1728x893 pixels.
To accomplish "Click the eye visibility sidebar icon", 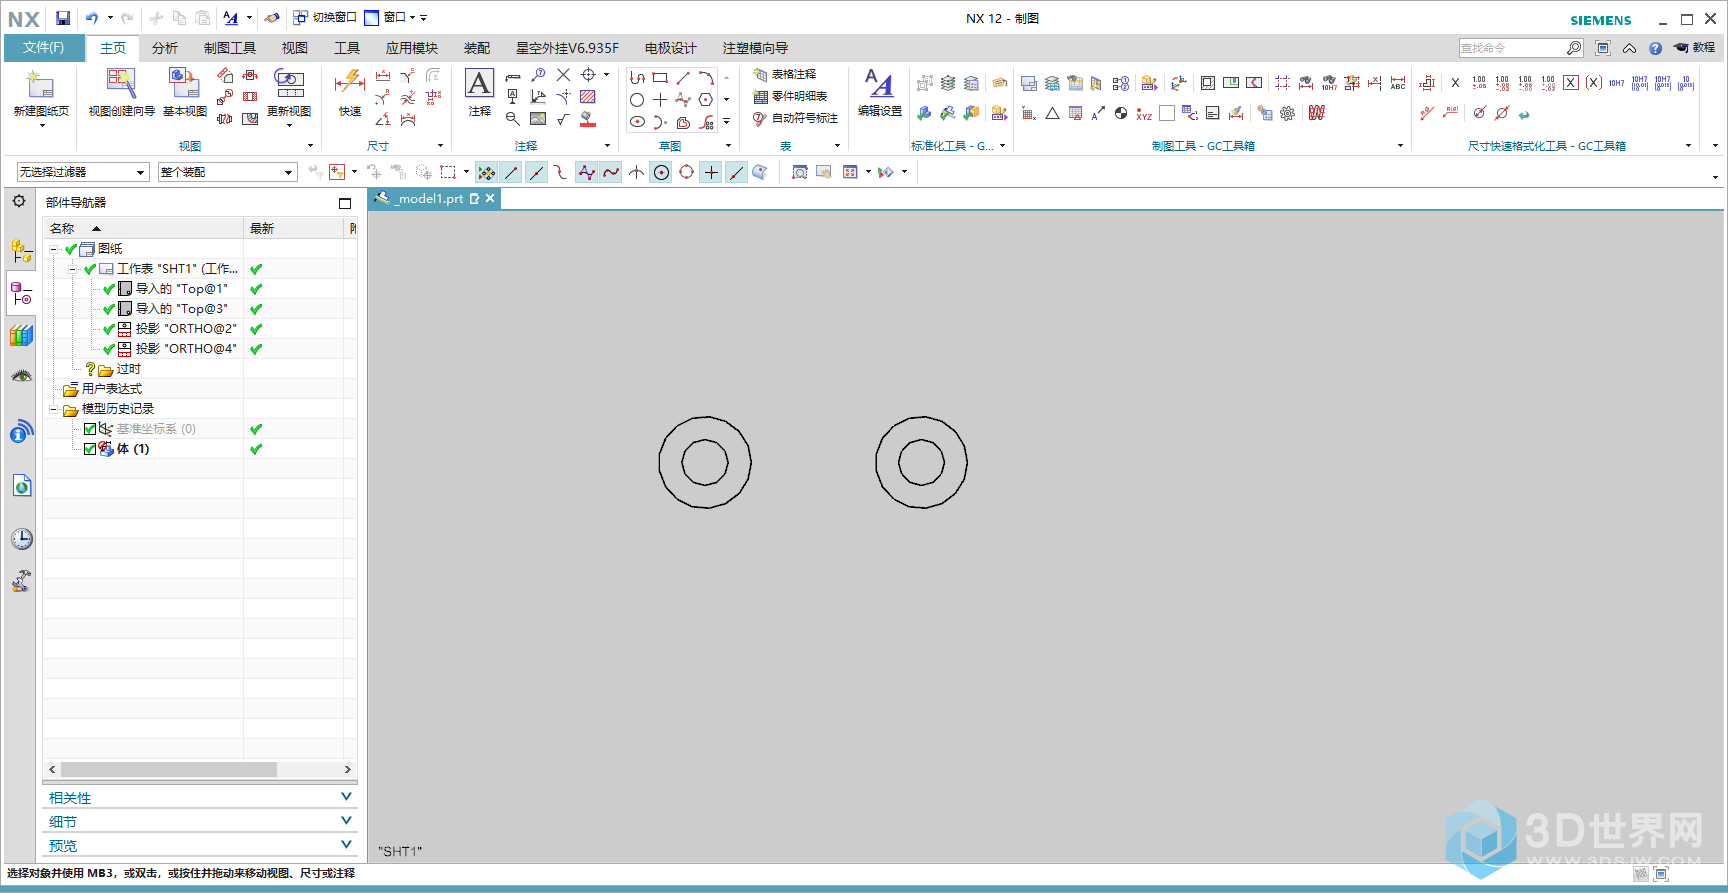I will [x=21, y=377].
